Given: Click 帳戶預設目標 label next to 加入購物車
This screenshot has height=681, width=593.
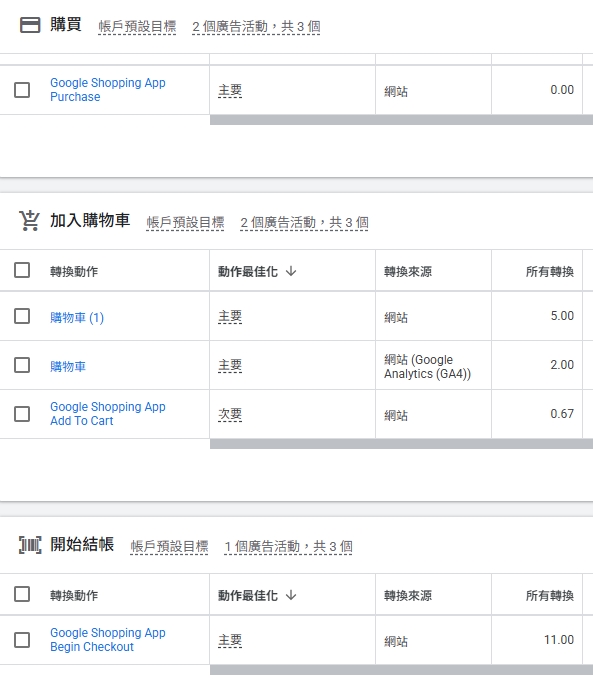Looking at the screenshot, I should click(186, 222).
